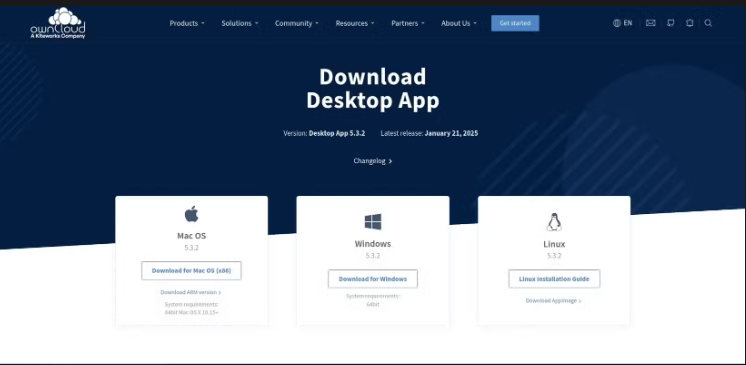
Task: Open the Community menu
Action: click(x=297, y=23)
